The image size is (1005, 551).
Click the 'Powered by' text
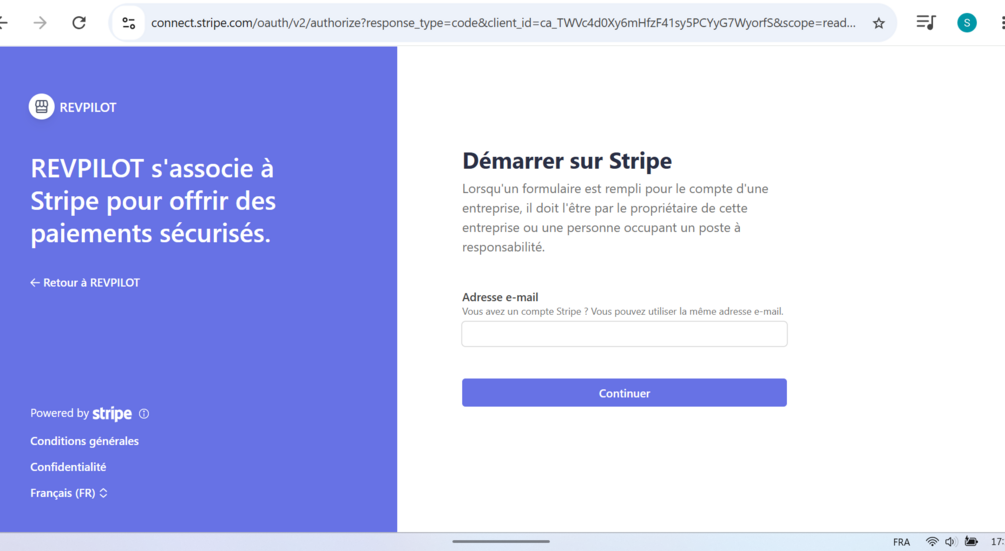60,413
